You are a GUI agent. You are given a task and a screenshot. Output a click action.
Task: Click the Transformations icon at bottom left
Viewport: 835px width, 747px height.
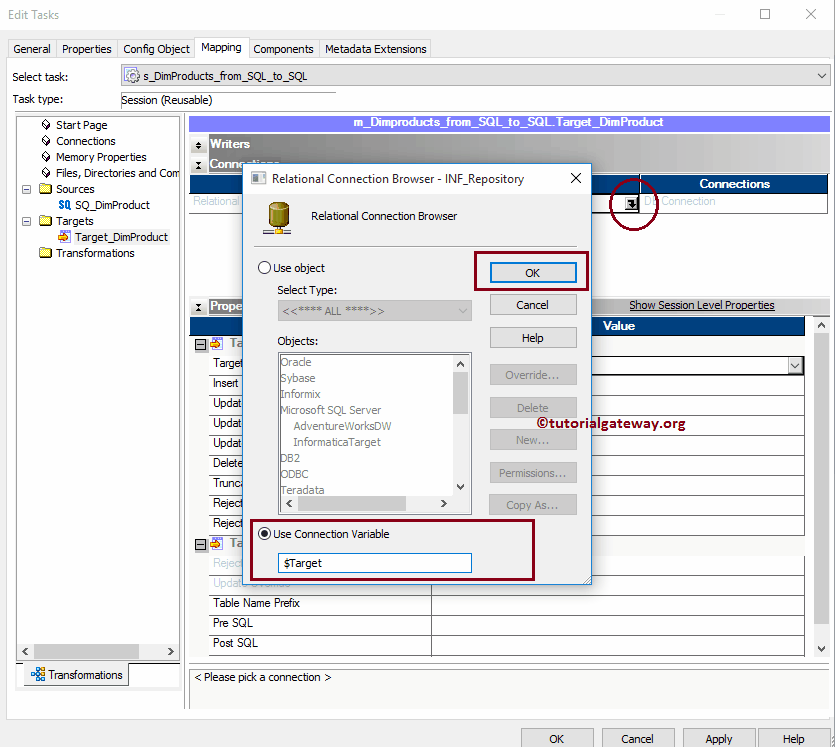point(38,675)
